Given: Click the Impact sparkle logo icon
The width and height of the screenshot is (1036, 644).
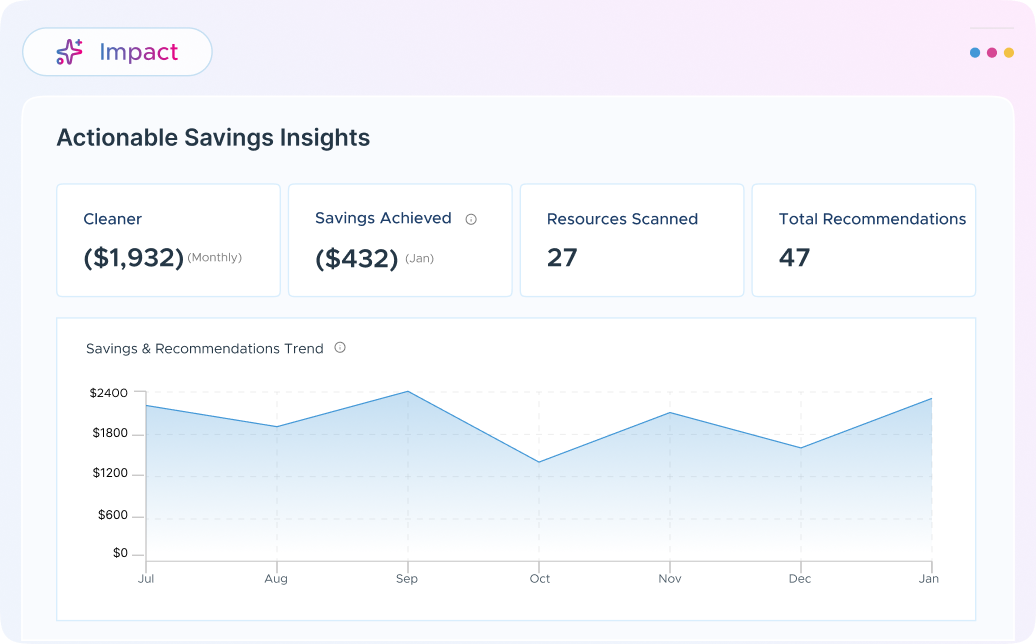Looking at the screenshot, I should [x=69, y=52].
